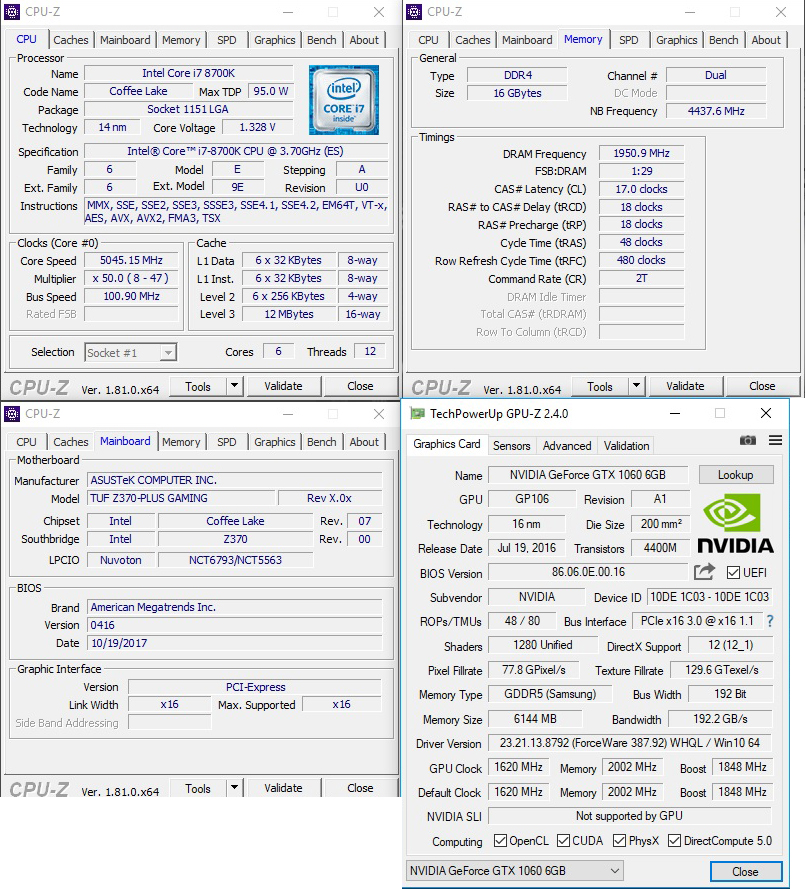Toggle the PhysX checkbox
The height and width of the screenshot is (889, 805).
pos(618,841)
